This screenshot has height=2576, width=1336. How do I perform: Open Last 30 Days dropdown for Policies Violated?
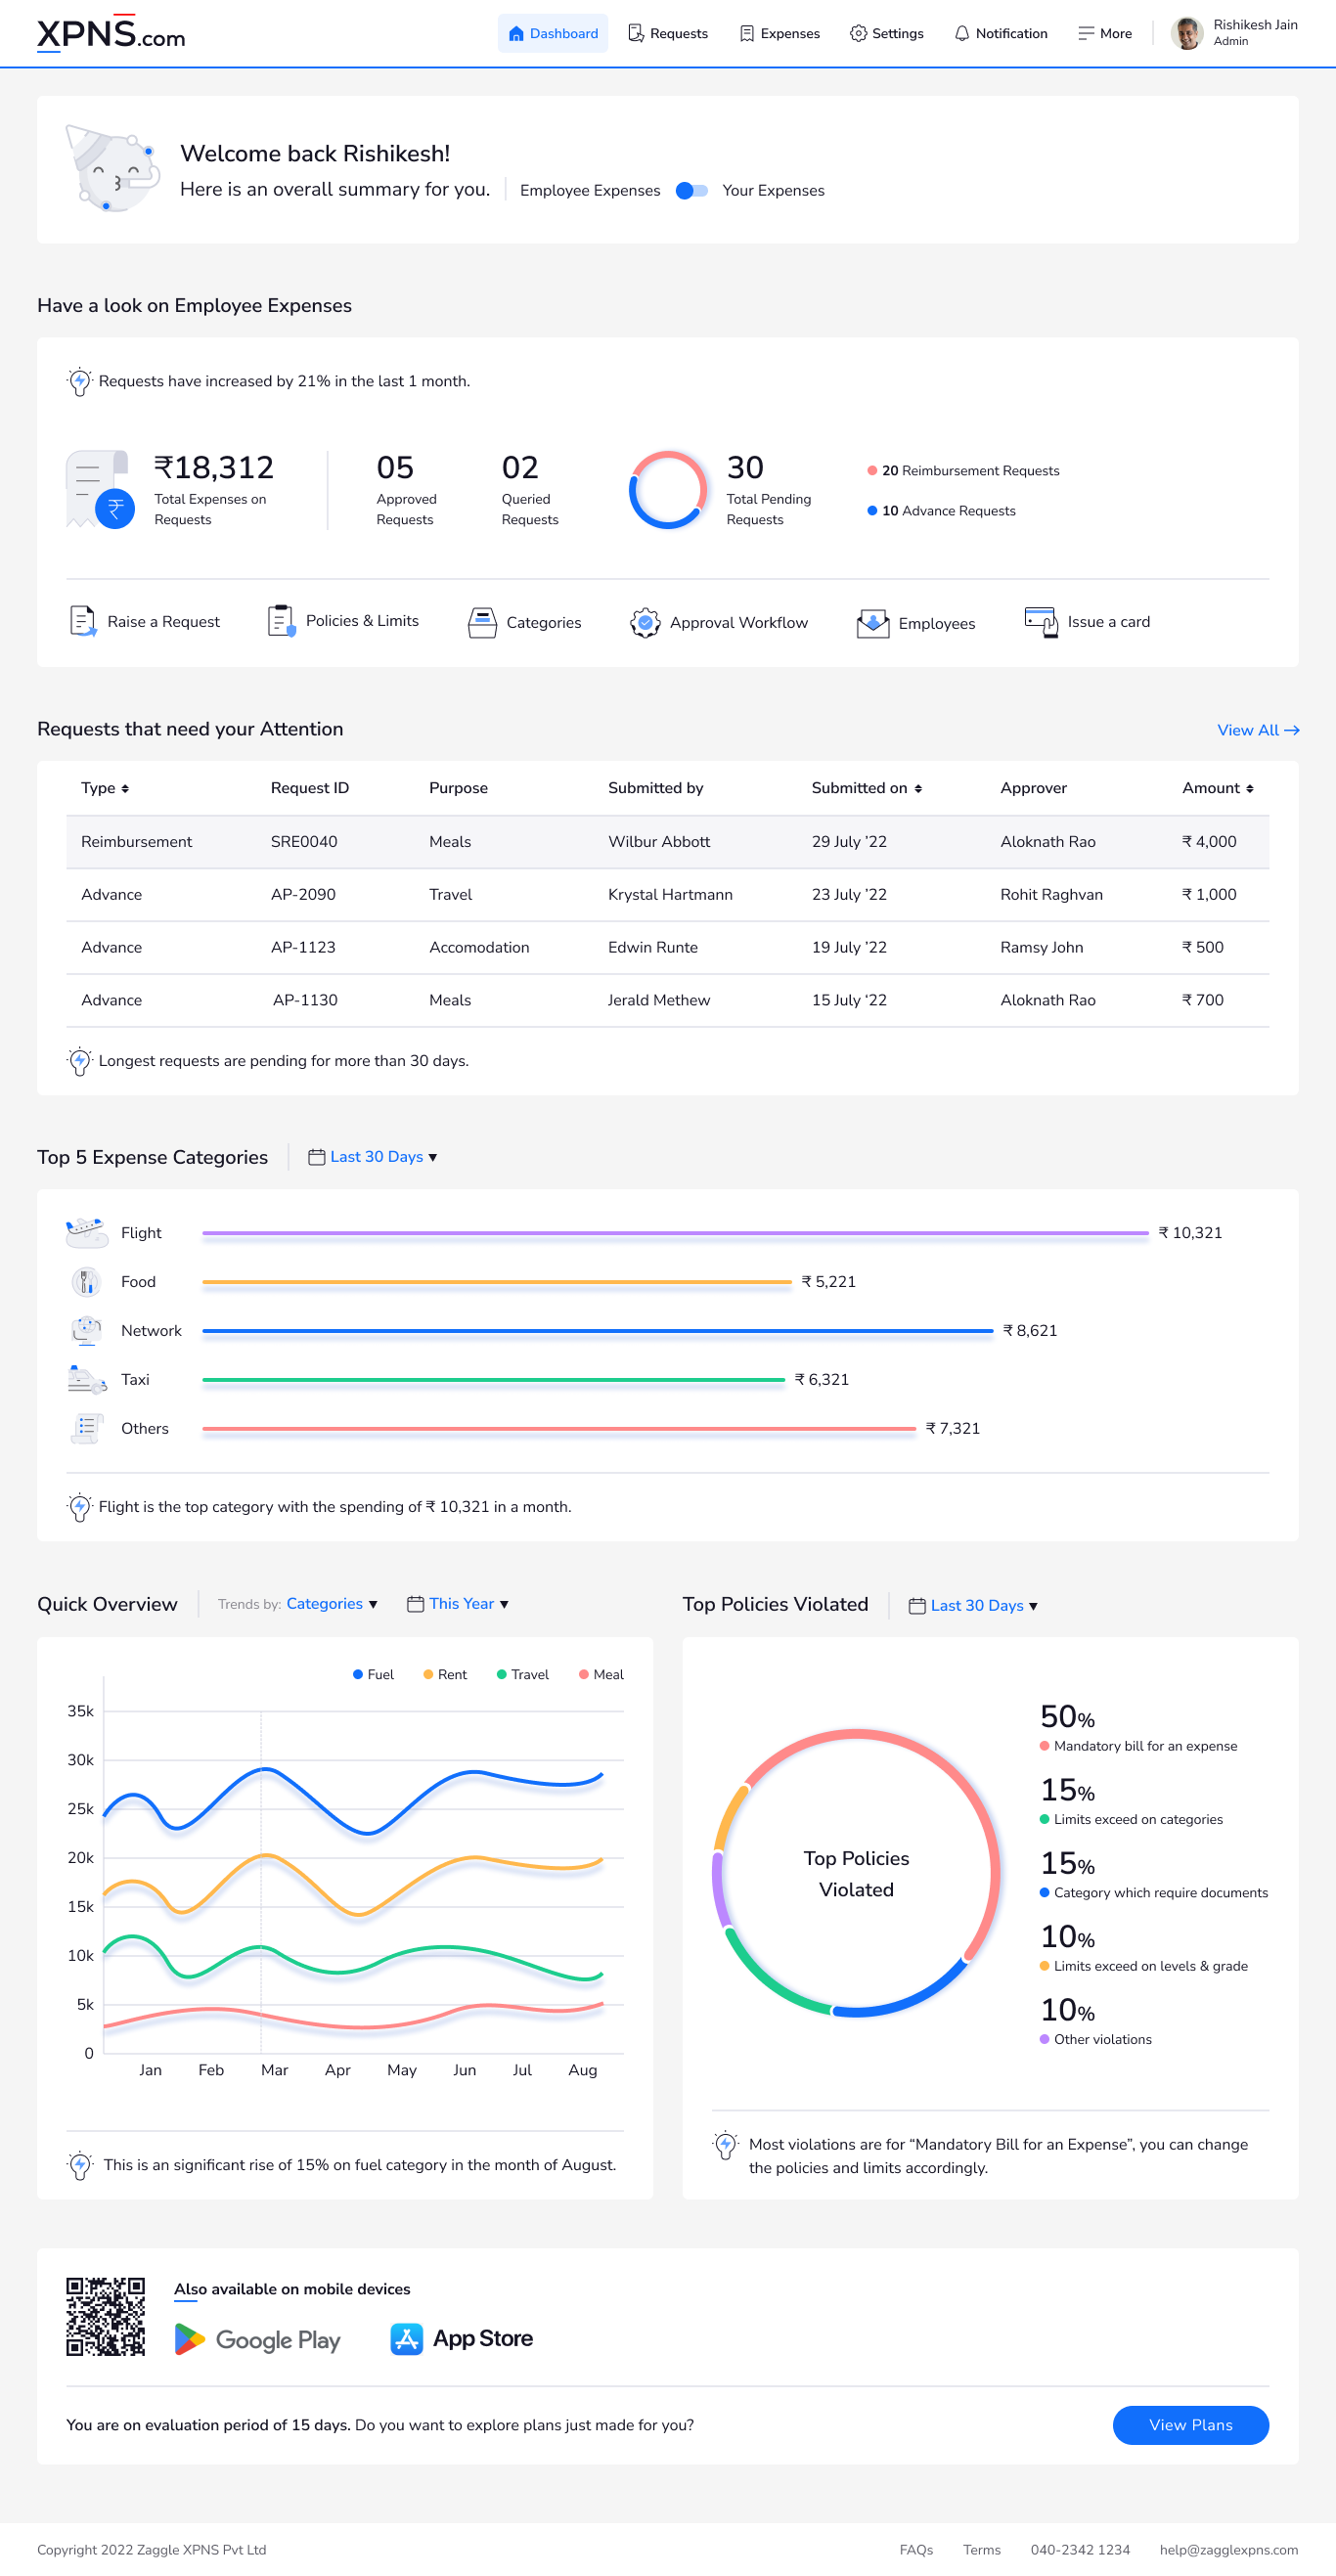tap(973, 1606)
